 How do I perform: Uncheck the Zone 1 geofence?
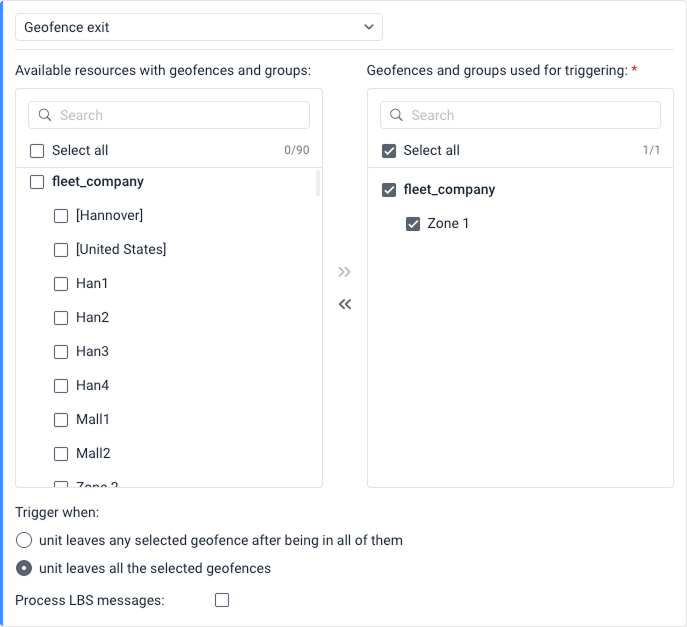point(413,224)
